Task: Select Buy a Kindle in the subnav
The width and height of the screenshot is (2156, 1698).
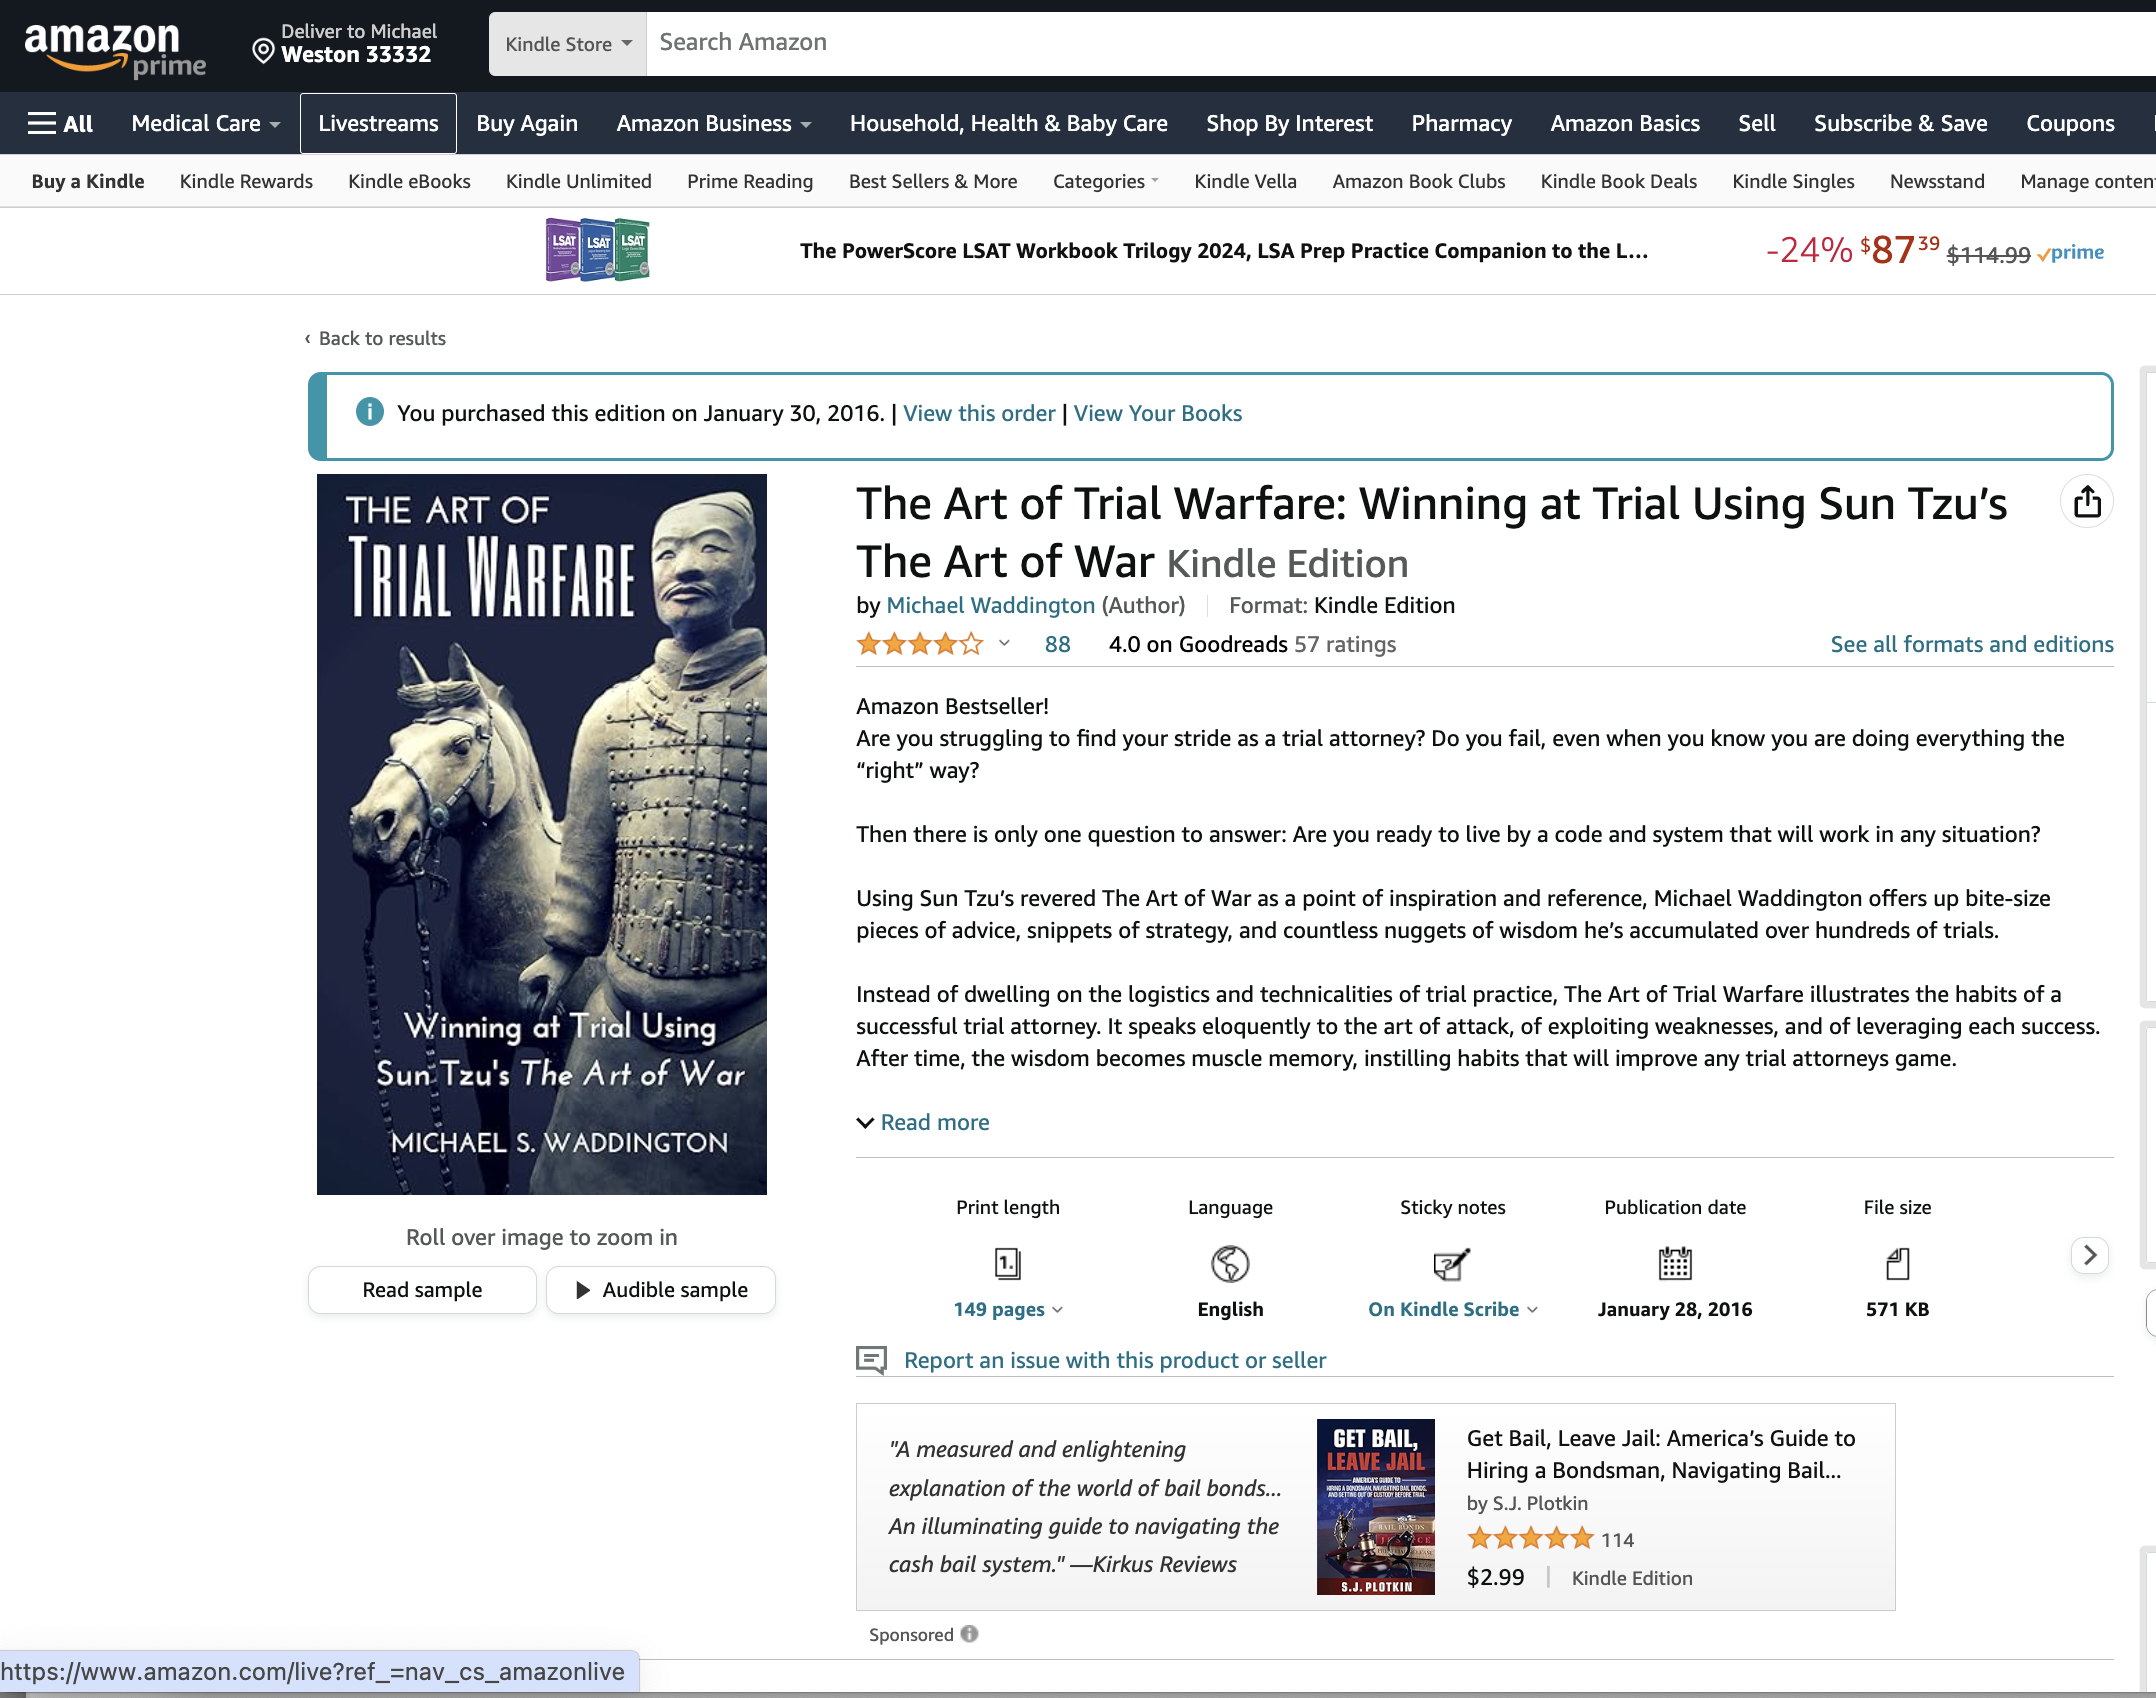Action: tap(88, 181)
